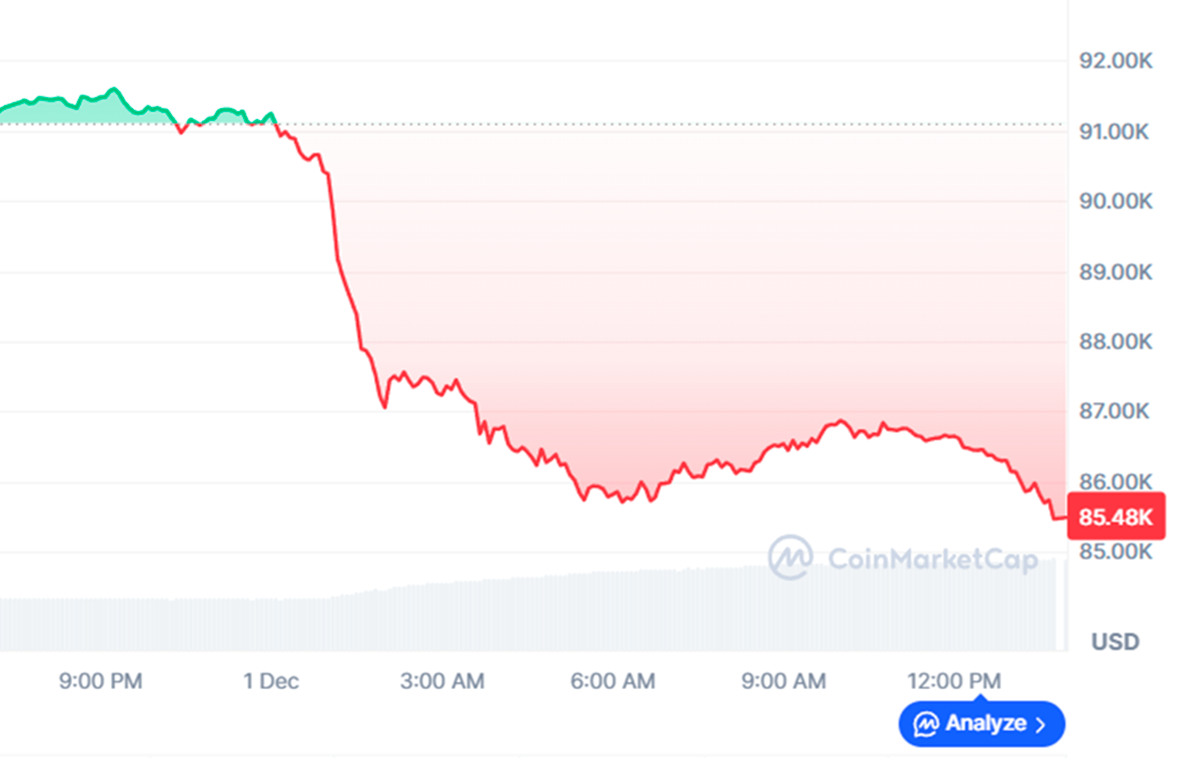Toggle the 85.48K red price badge
The height and width of the screenshot is (758, 1200).
(1116, 516)
